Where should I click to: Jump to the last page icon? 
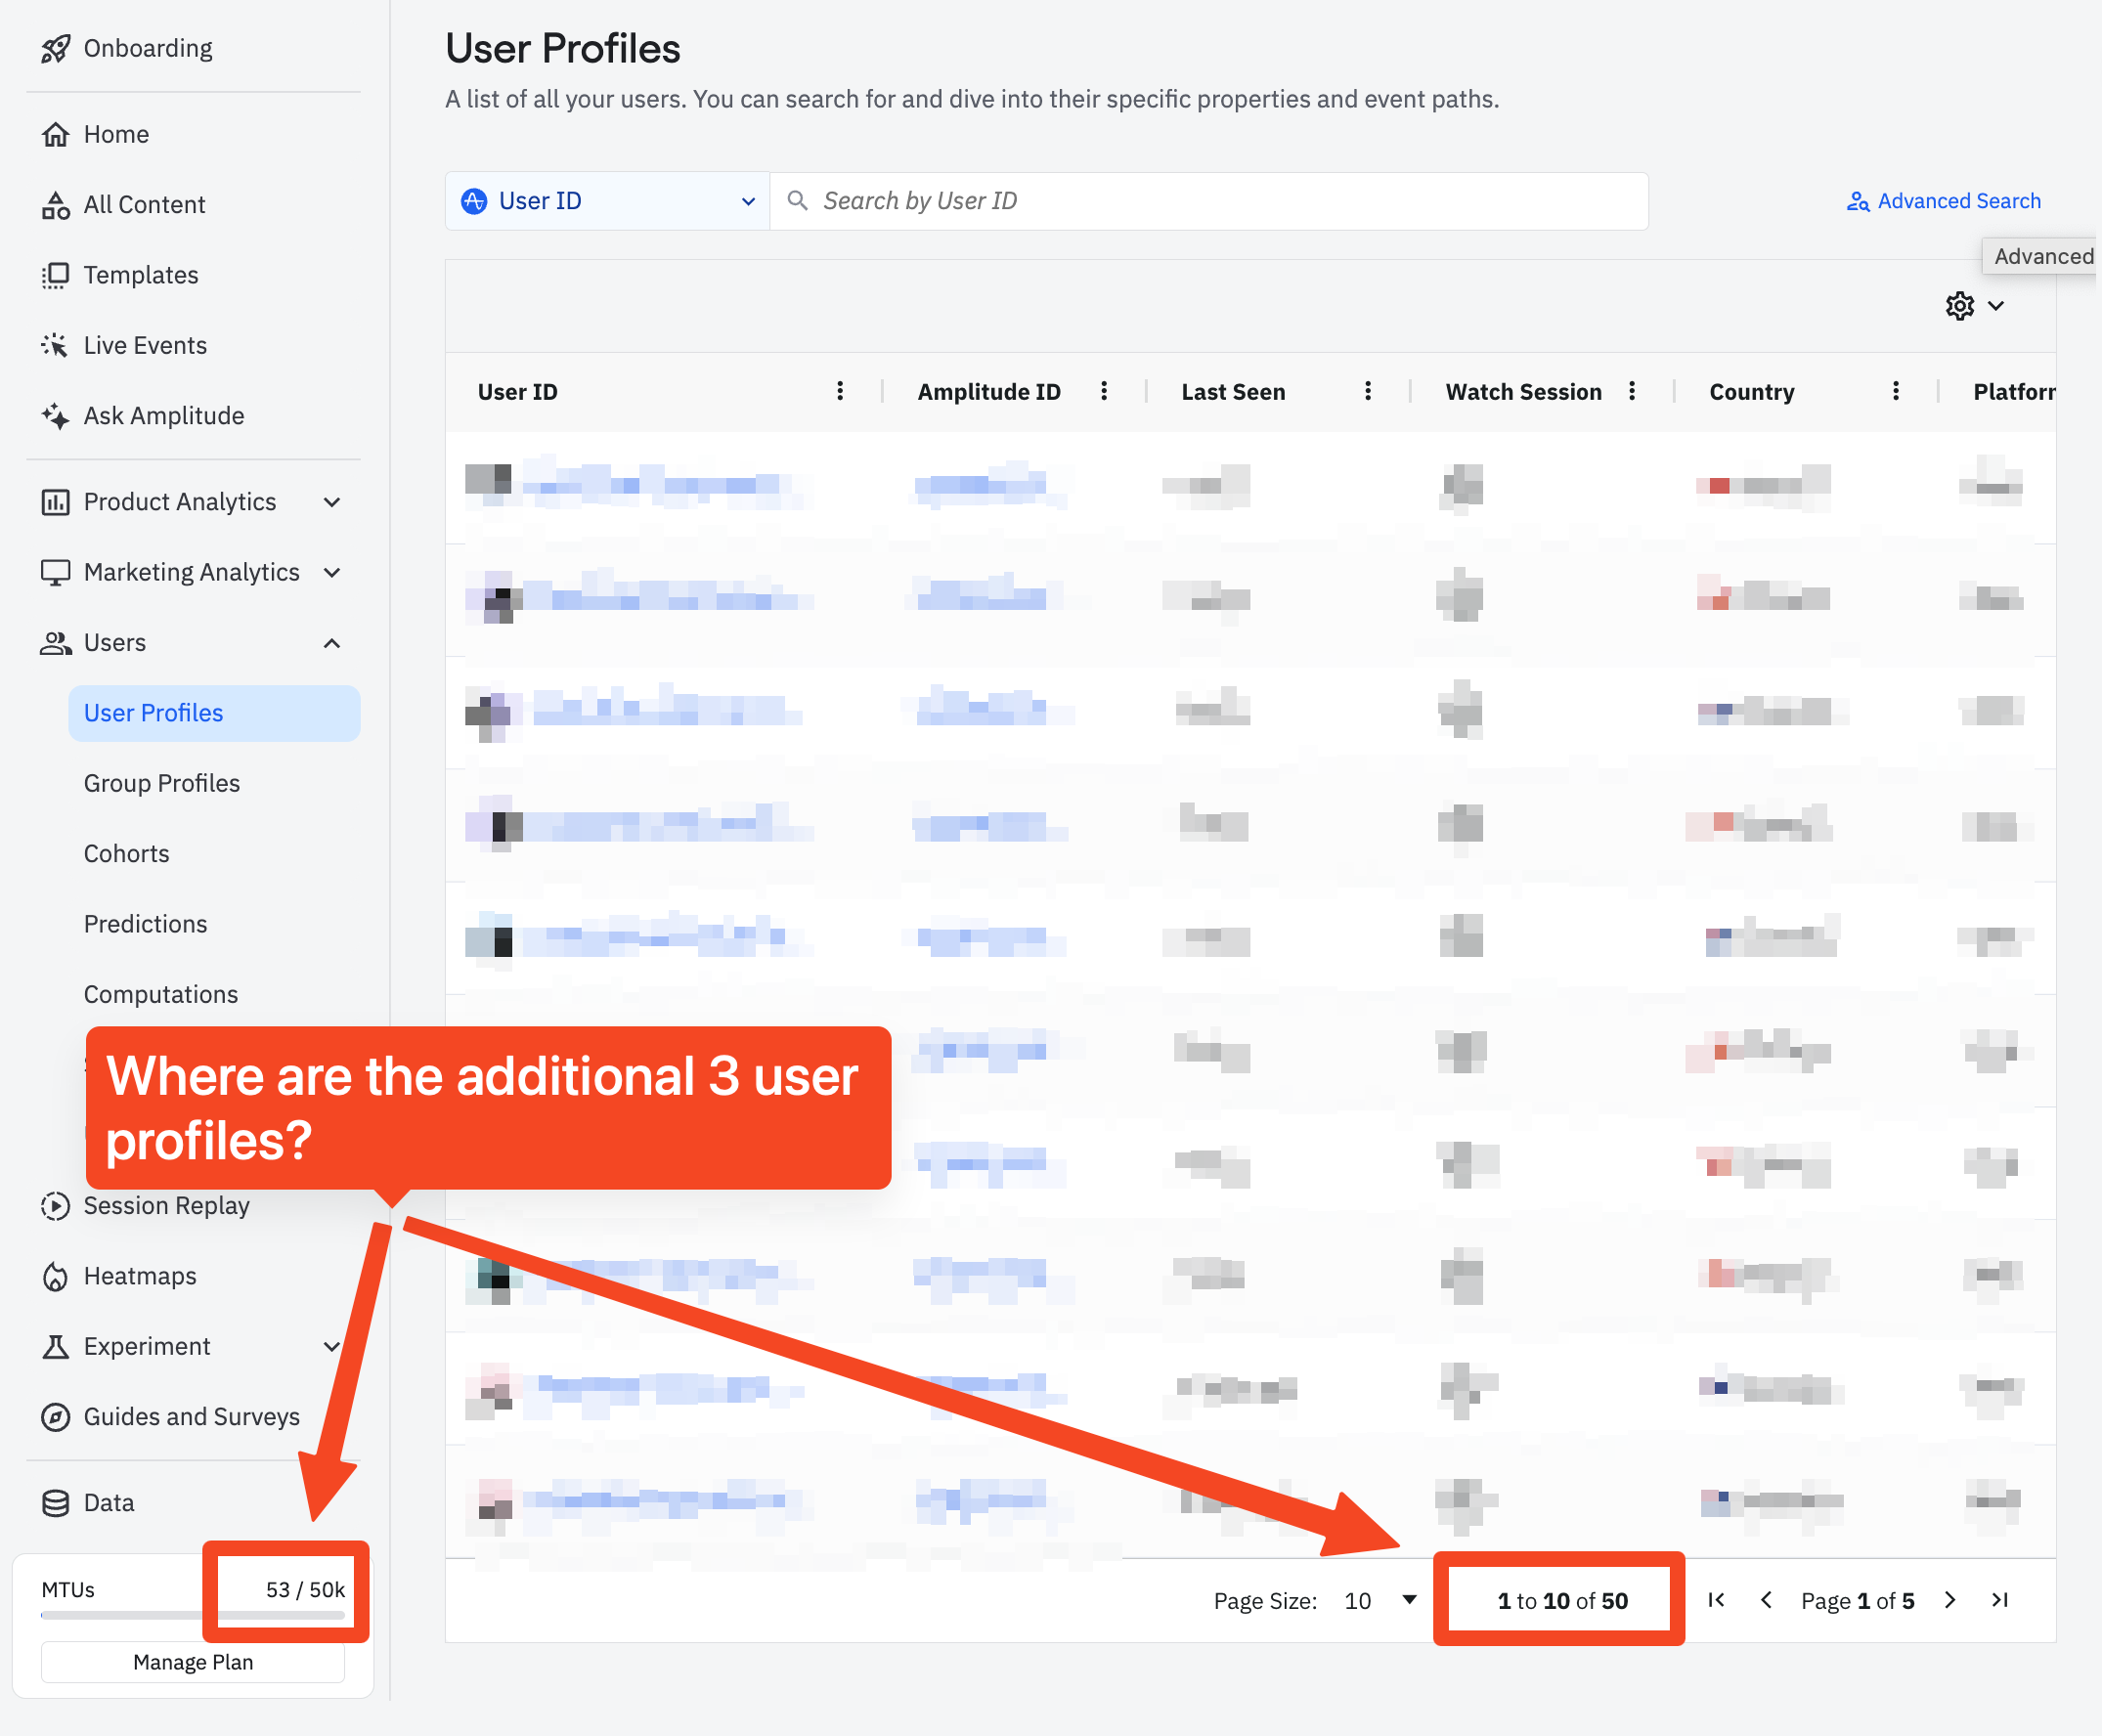click(2000, 1600)
